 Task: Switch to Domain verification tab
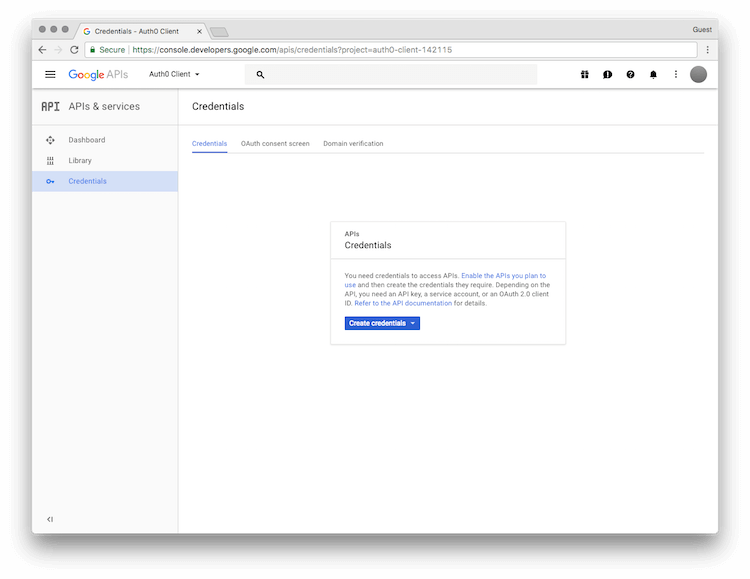pos(353,144)
